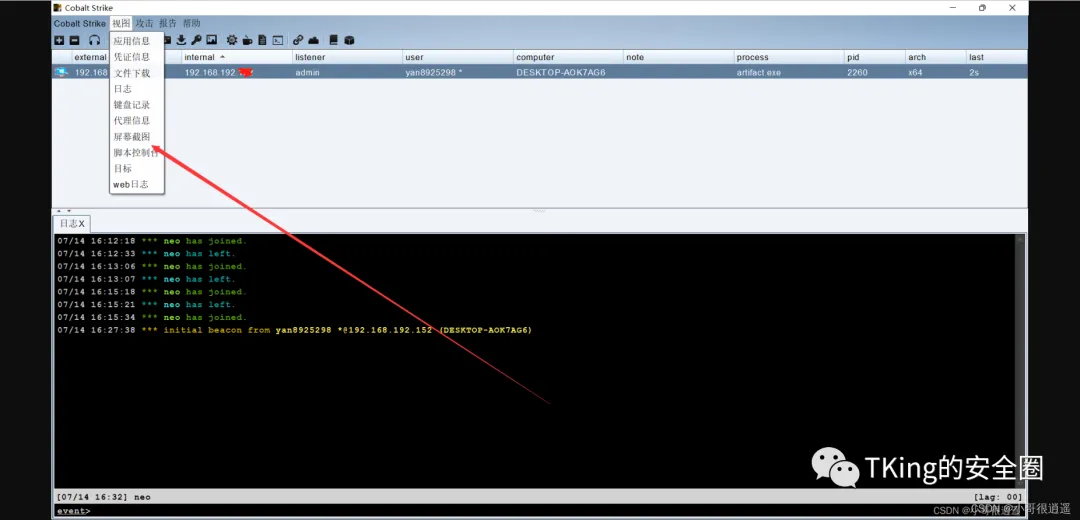Select the 2s last check-in cell
1080x520 pixels.
[x=997, y=72]
